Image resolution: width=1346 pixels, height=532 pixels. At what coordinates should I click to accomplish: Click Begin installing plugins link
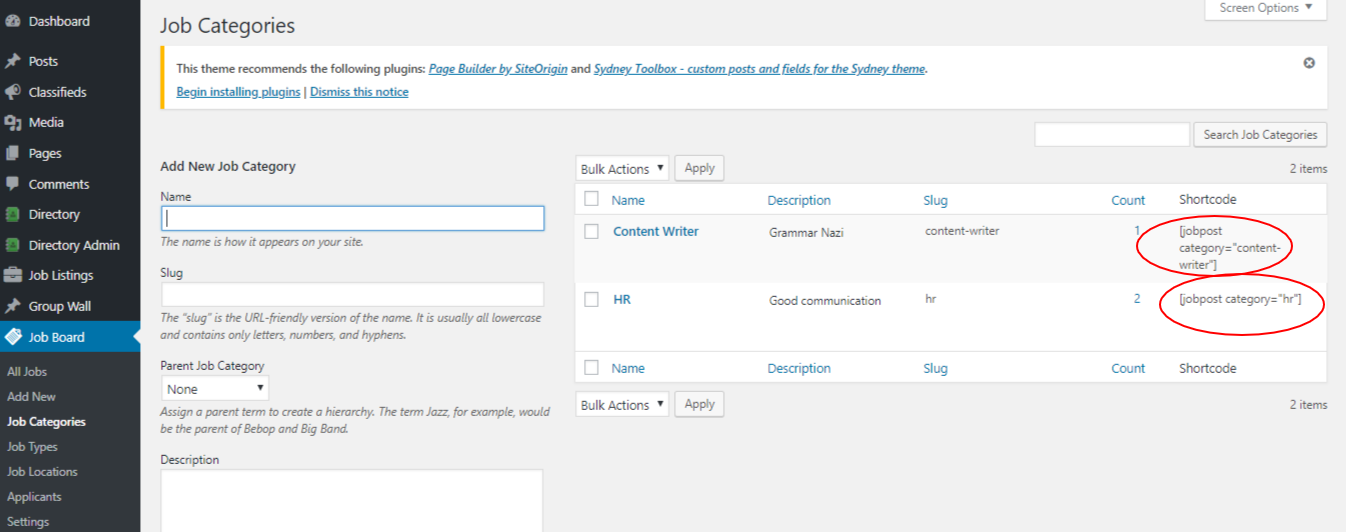238,92
